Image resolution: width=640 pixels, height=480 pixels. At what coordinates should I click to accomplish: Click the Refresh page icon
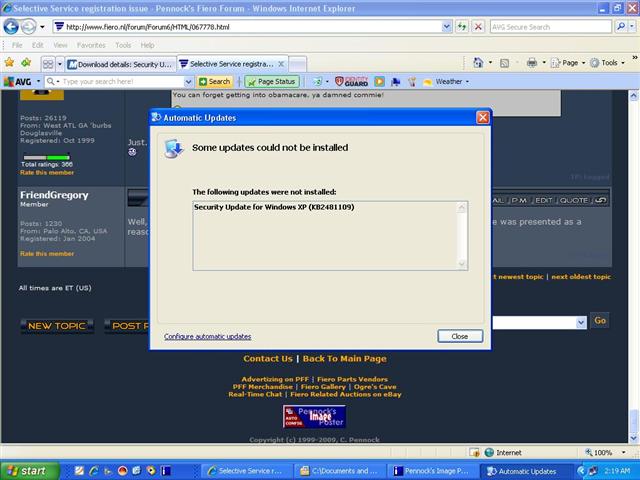pyautogui.click(x=462, y=27)
